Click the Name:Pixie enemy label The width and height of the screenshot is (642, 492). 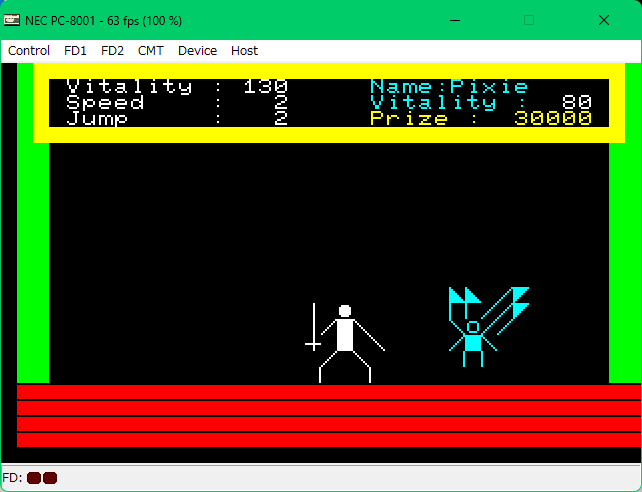pos(448,87)
